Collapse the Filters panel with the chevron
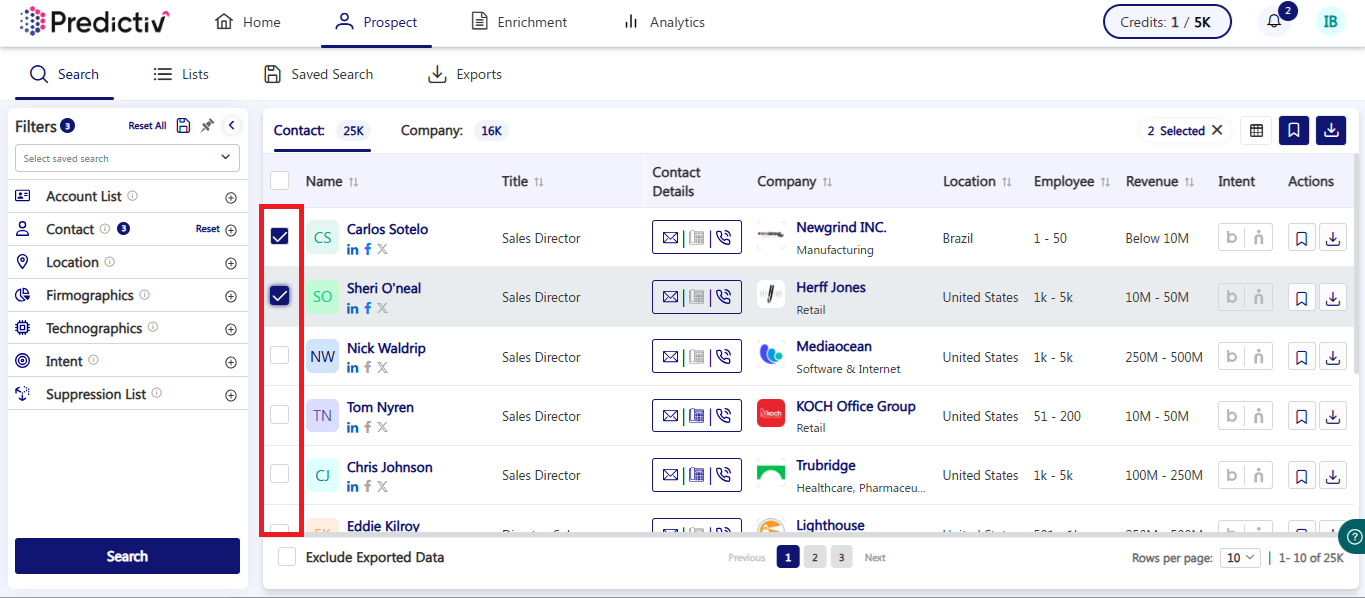This screenshot has width=1365, height=598. point(231,125)
